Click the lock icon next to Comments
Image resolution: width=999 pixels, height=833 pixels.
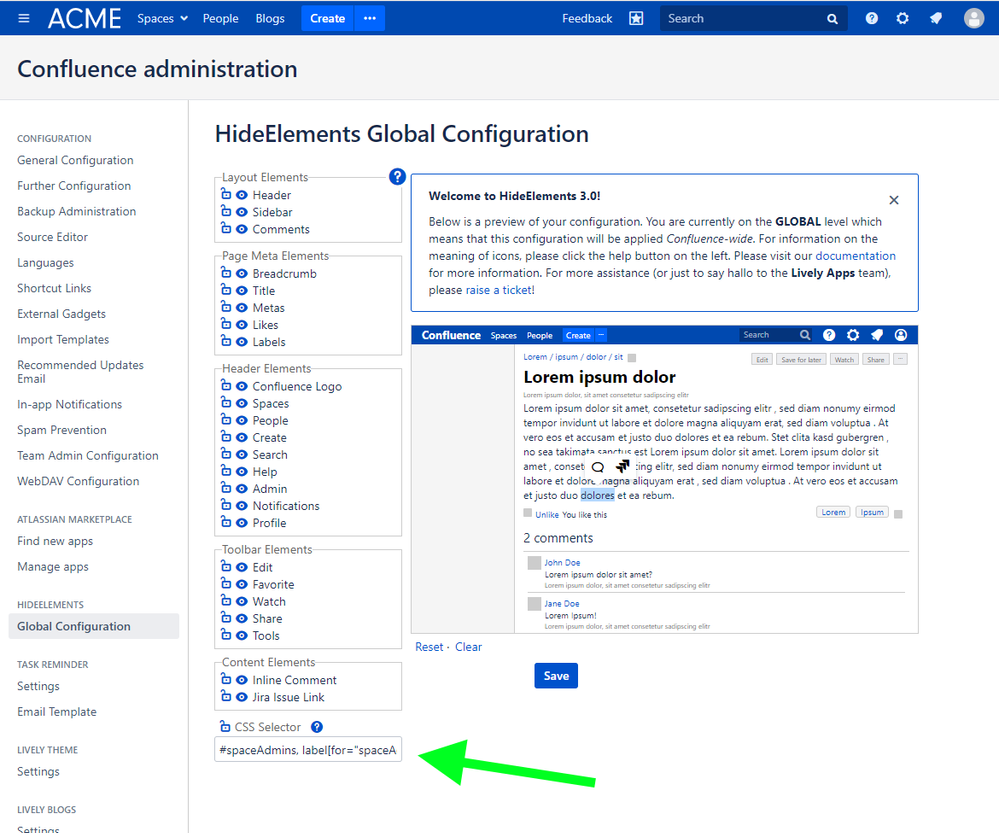click(x=226, y=228)
